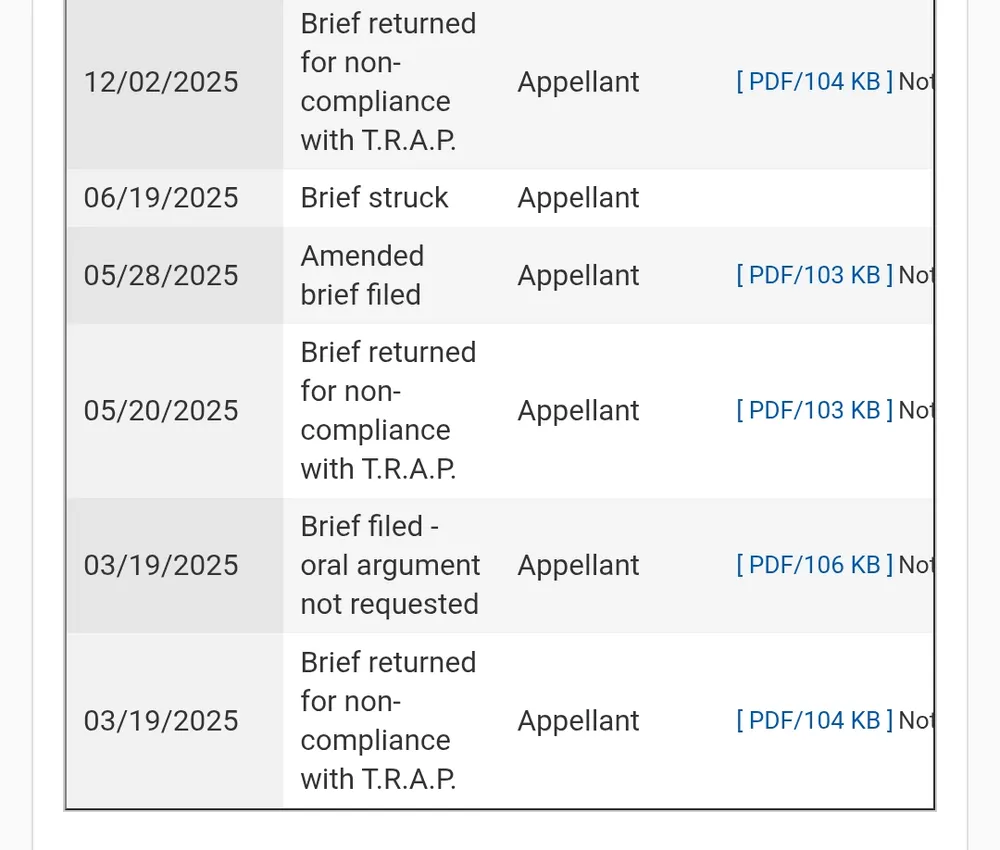Click "Brief filed - oral argument not requested" text
Image resolution: width=1000 pixels, height=850 pixels.
tap(389, 565)
